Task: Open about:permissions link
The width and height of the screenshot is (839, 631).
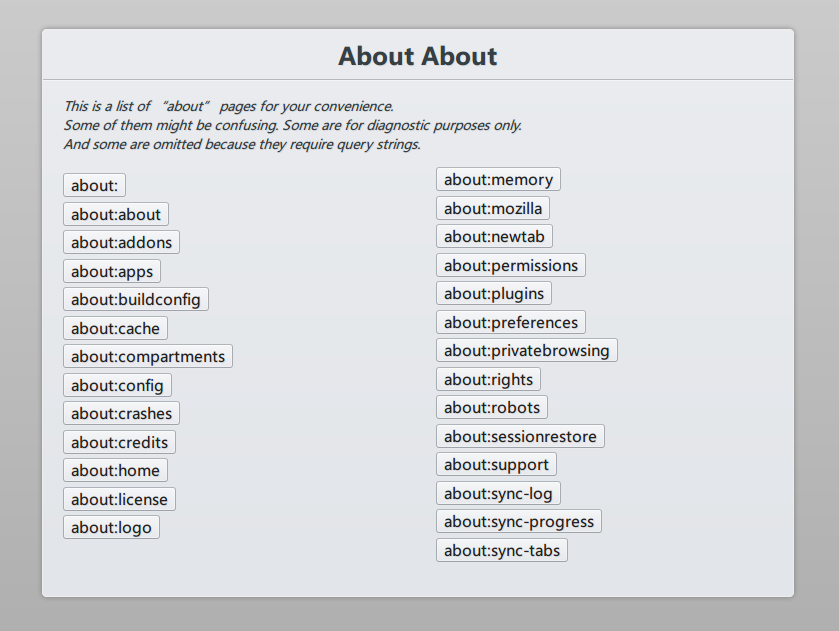Action: pos(510,265)
